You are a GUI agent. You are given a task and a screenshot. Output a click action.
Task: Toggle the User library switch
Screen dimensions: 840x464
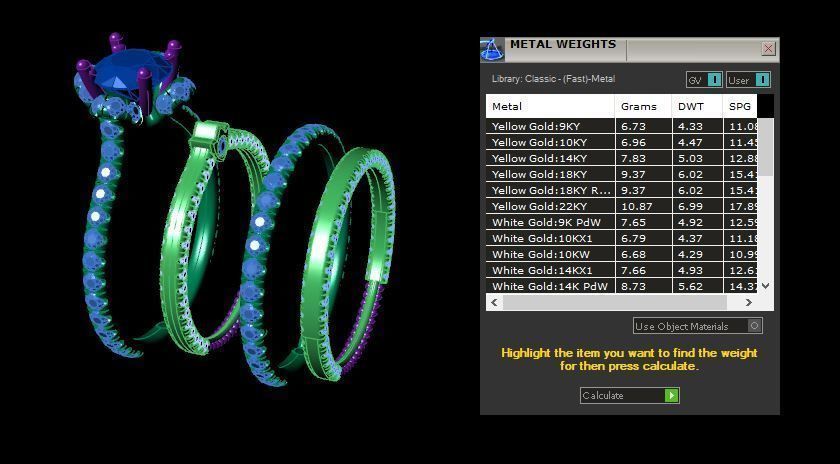click(x=748, y=80)
